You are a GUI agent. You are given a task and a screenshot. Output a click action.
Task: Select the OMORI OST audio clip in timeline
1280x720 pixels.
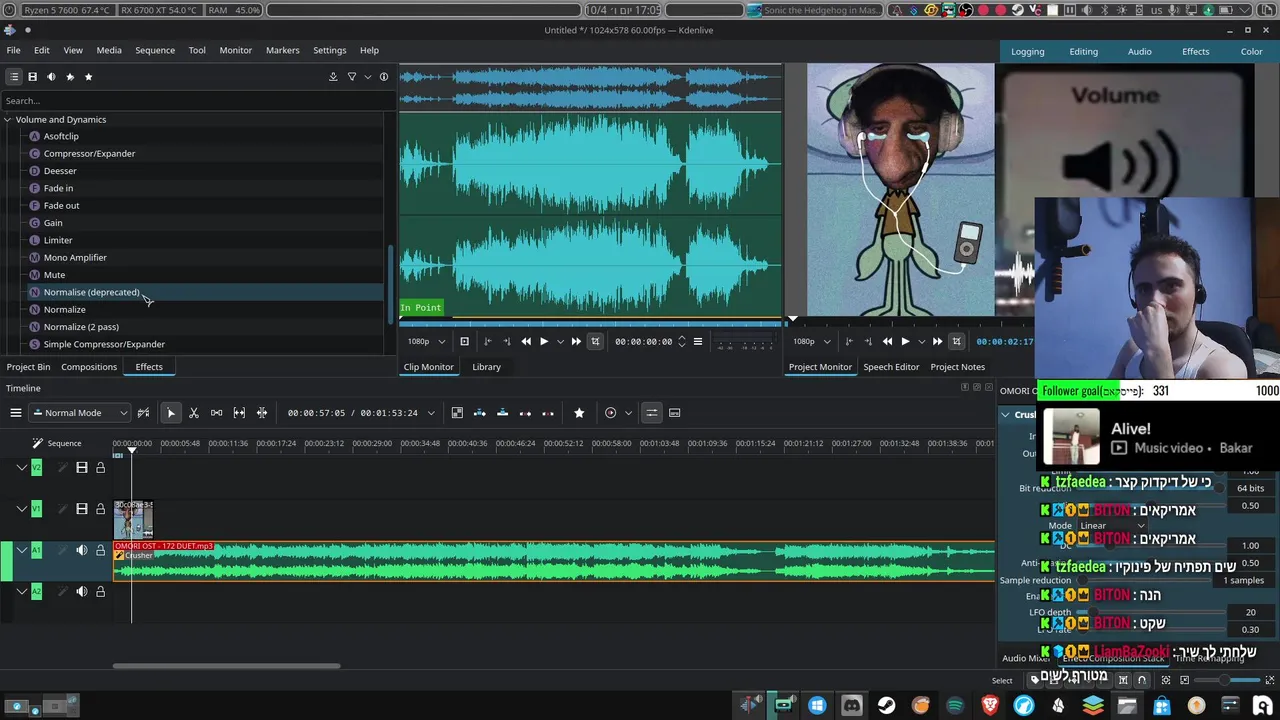(x=554, y=561)
